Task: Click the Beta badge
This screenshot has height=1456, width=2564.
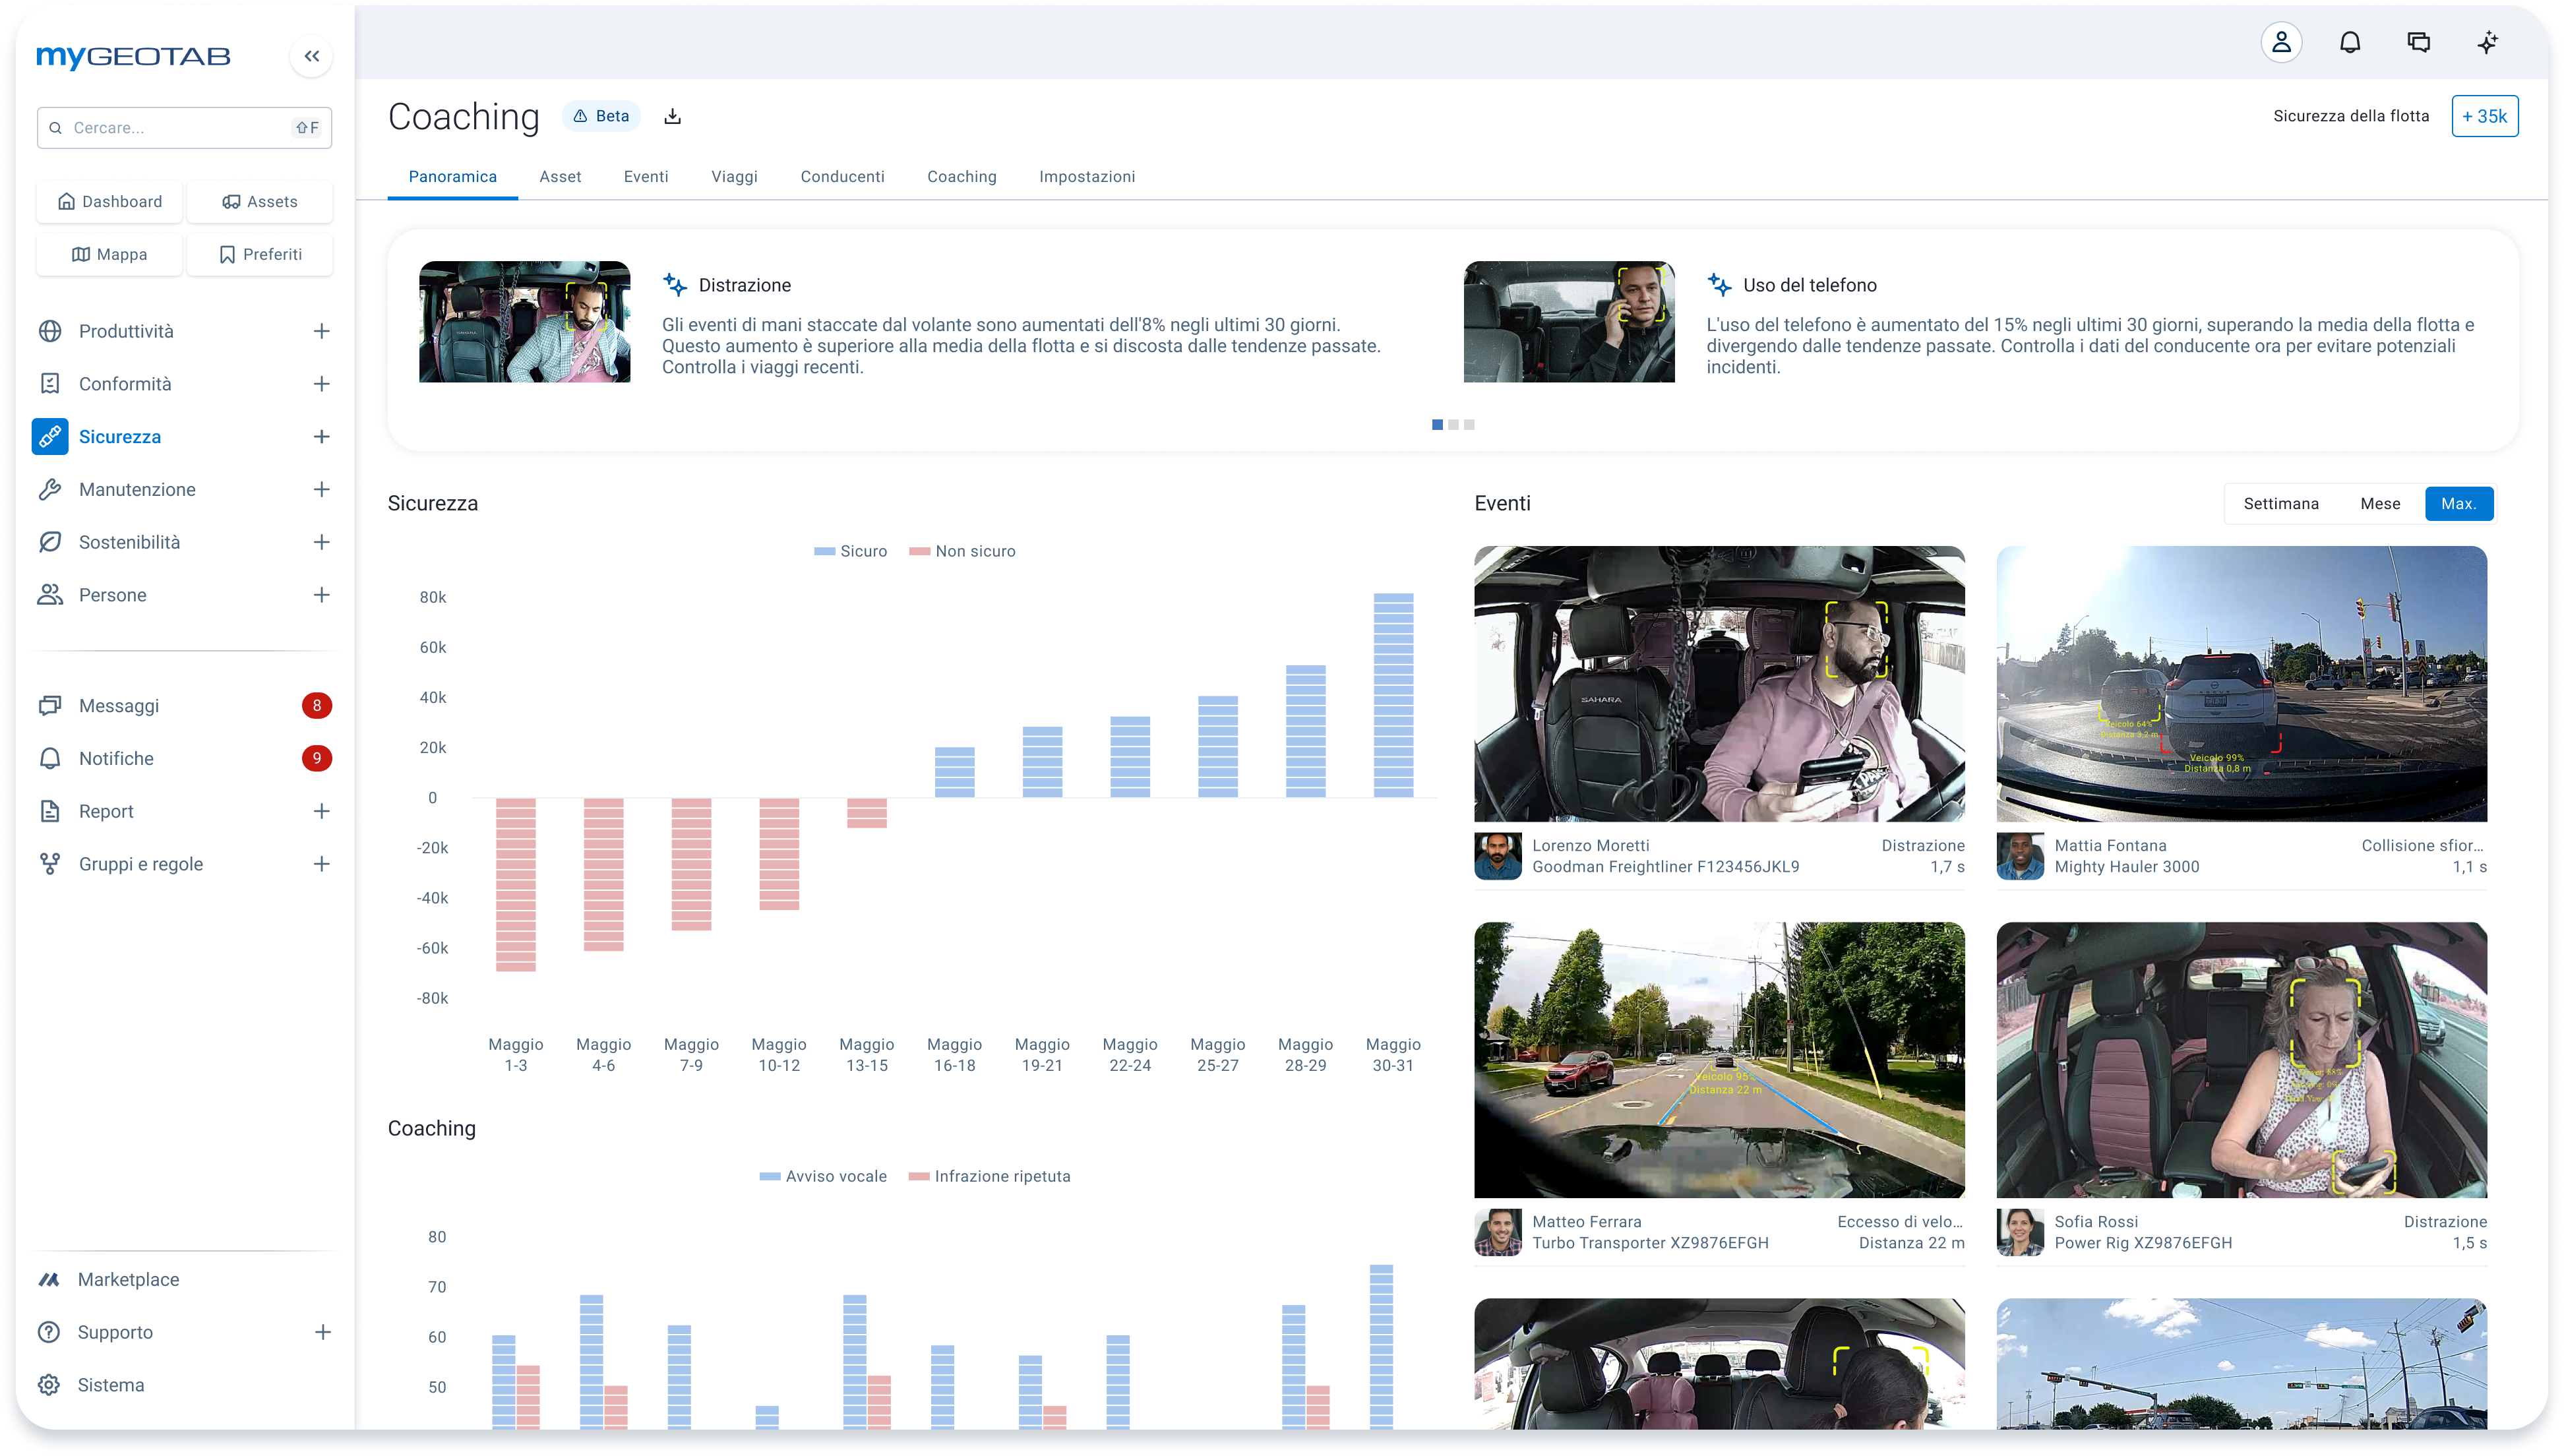Action: 601,116
